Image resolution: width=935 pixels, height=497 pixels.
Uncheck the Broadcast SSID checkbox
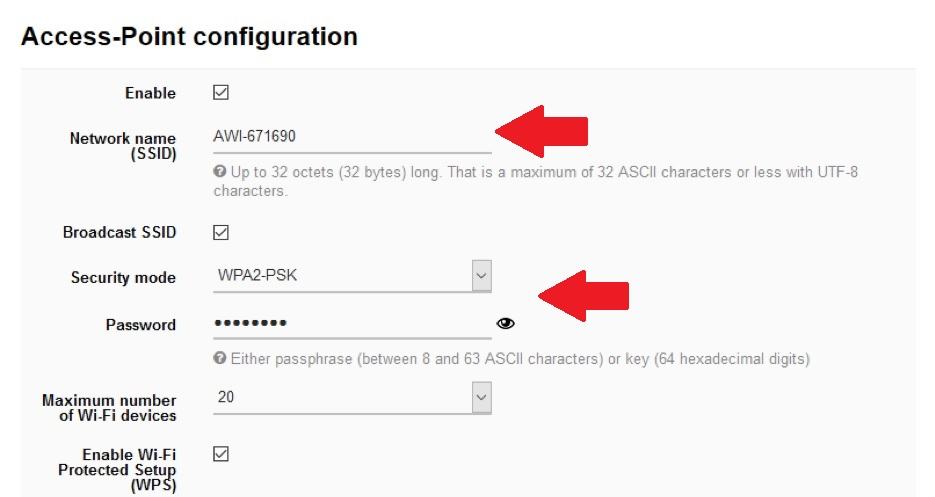tap(221, 232)
